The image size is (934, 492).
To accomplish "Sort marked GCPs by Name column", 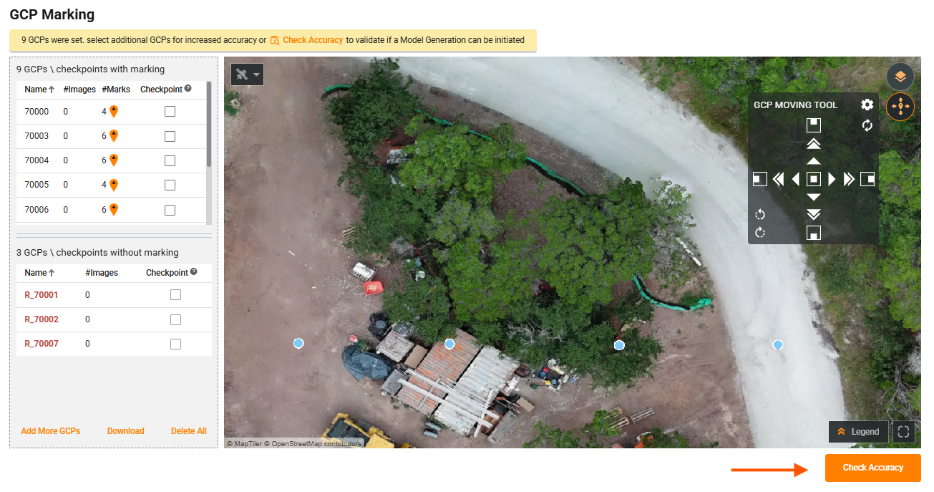I will 39,89.
